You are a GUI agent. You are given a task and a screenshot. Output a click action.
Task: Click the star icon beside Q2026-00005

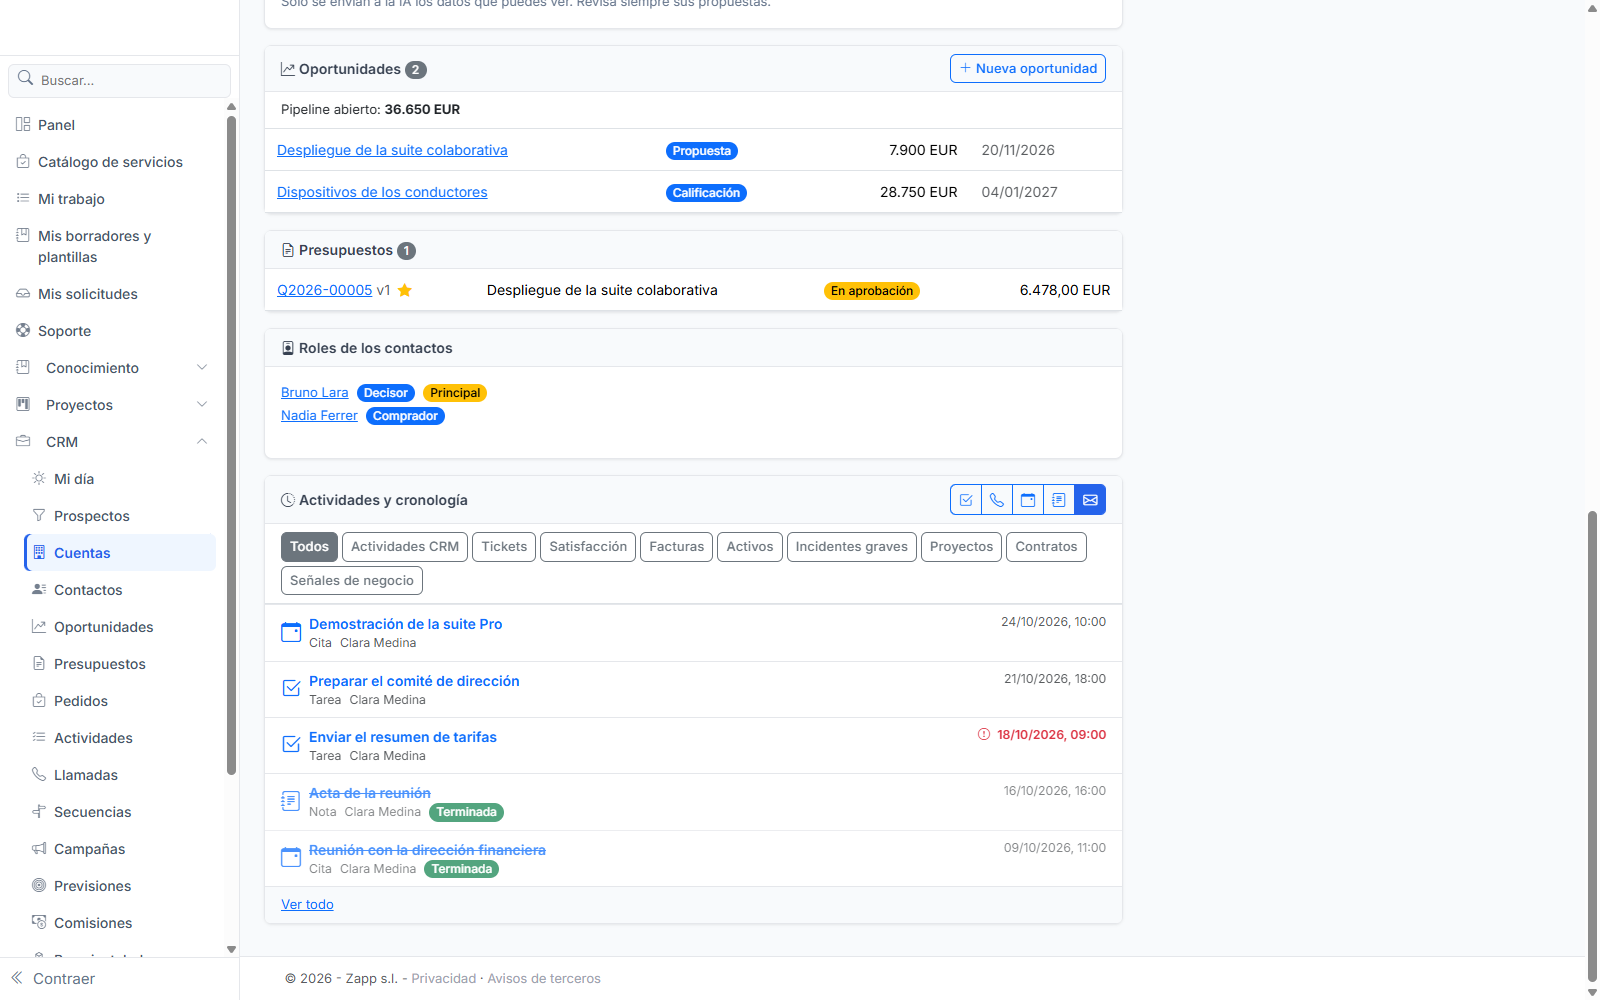pyautogui.click(x=405, y=290)
